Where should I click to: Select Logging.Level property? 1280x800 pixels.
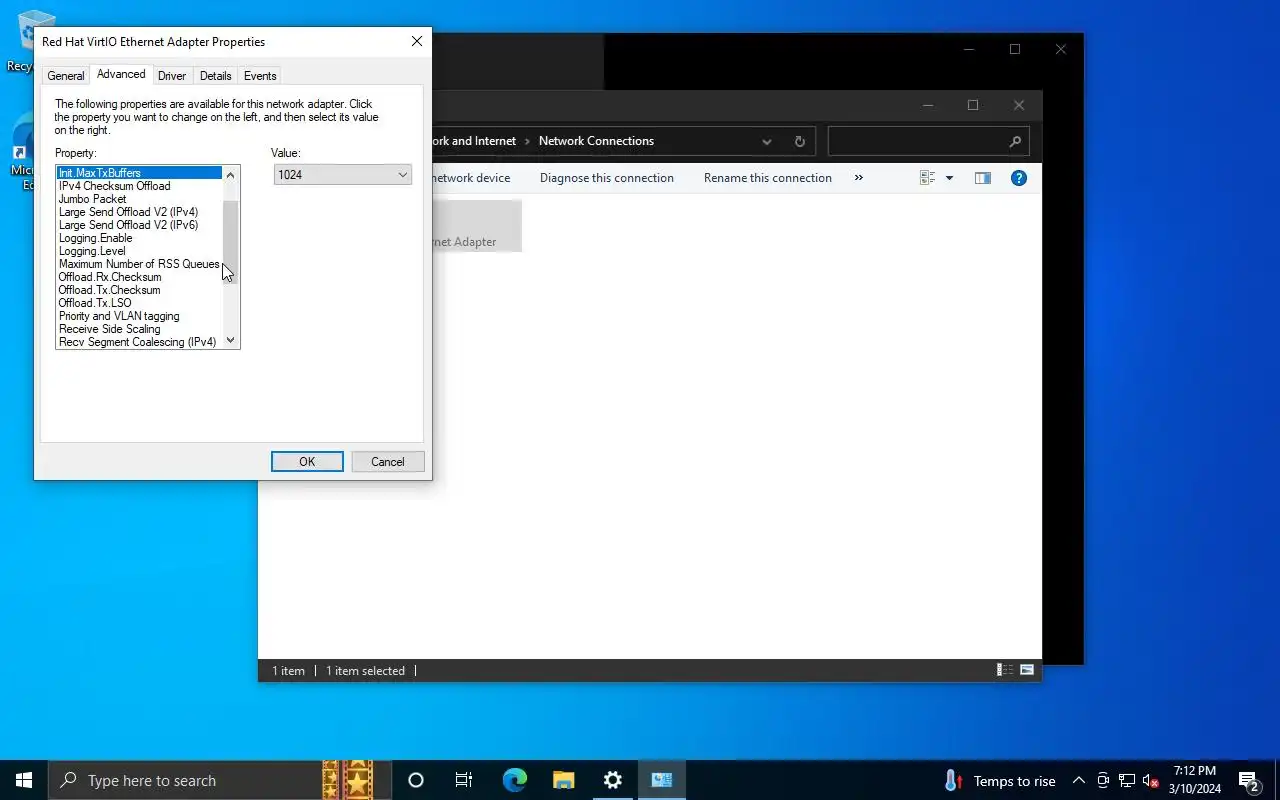139,251
